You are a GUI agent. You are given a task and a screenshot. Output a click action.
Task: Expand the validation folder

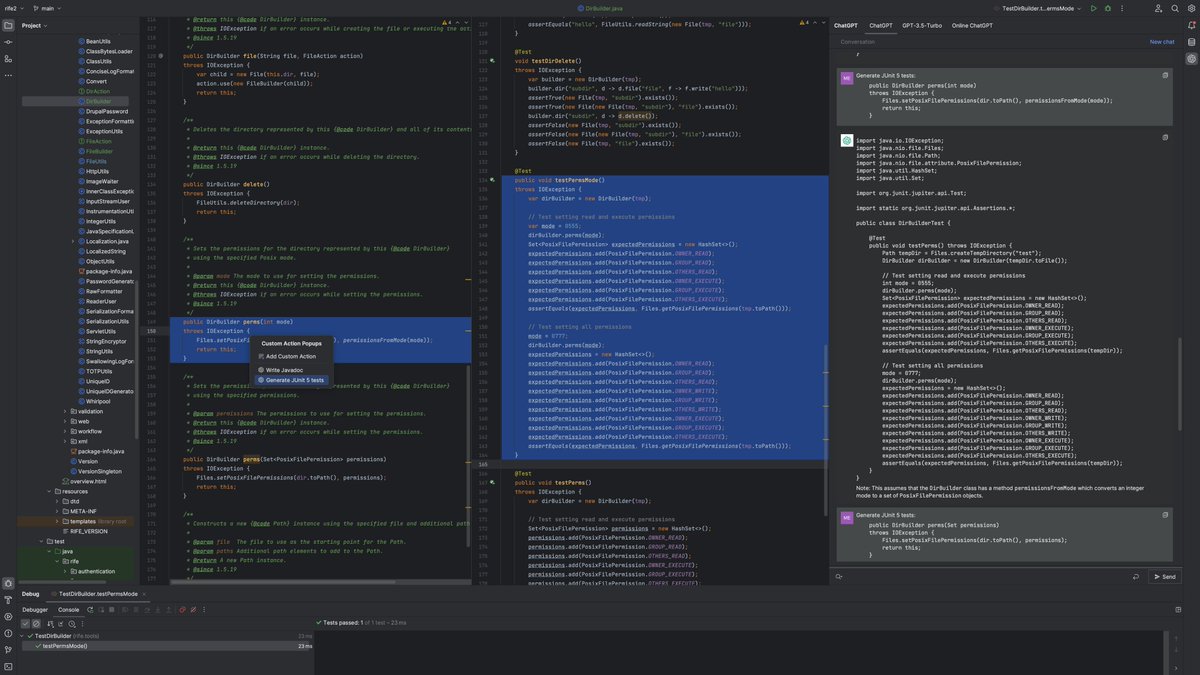(65, 411)
